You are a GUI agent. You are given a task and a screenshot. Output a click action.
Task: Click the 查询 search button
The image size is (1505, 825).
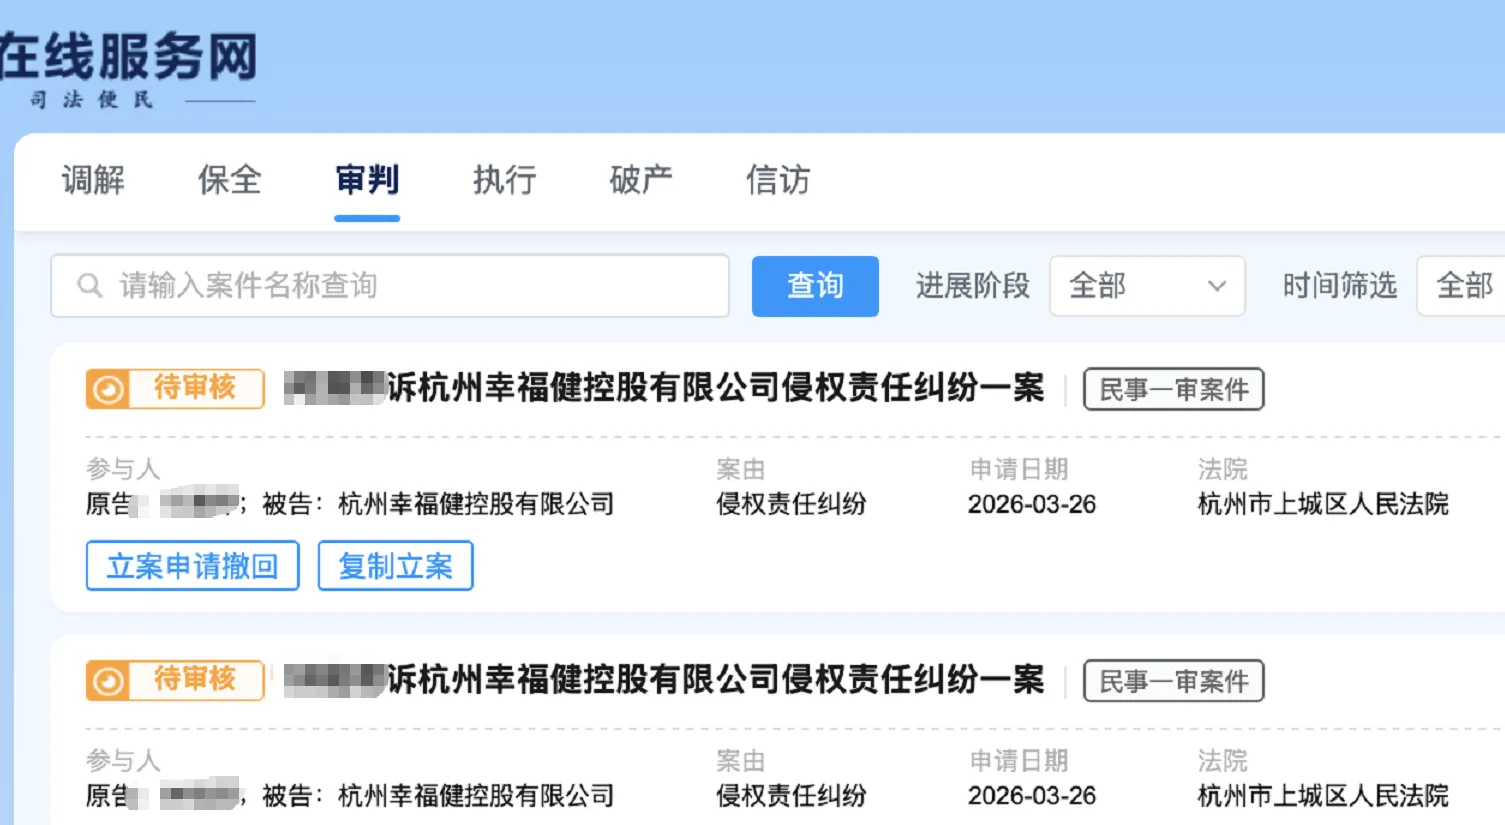(815, 286)
